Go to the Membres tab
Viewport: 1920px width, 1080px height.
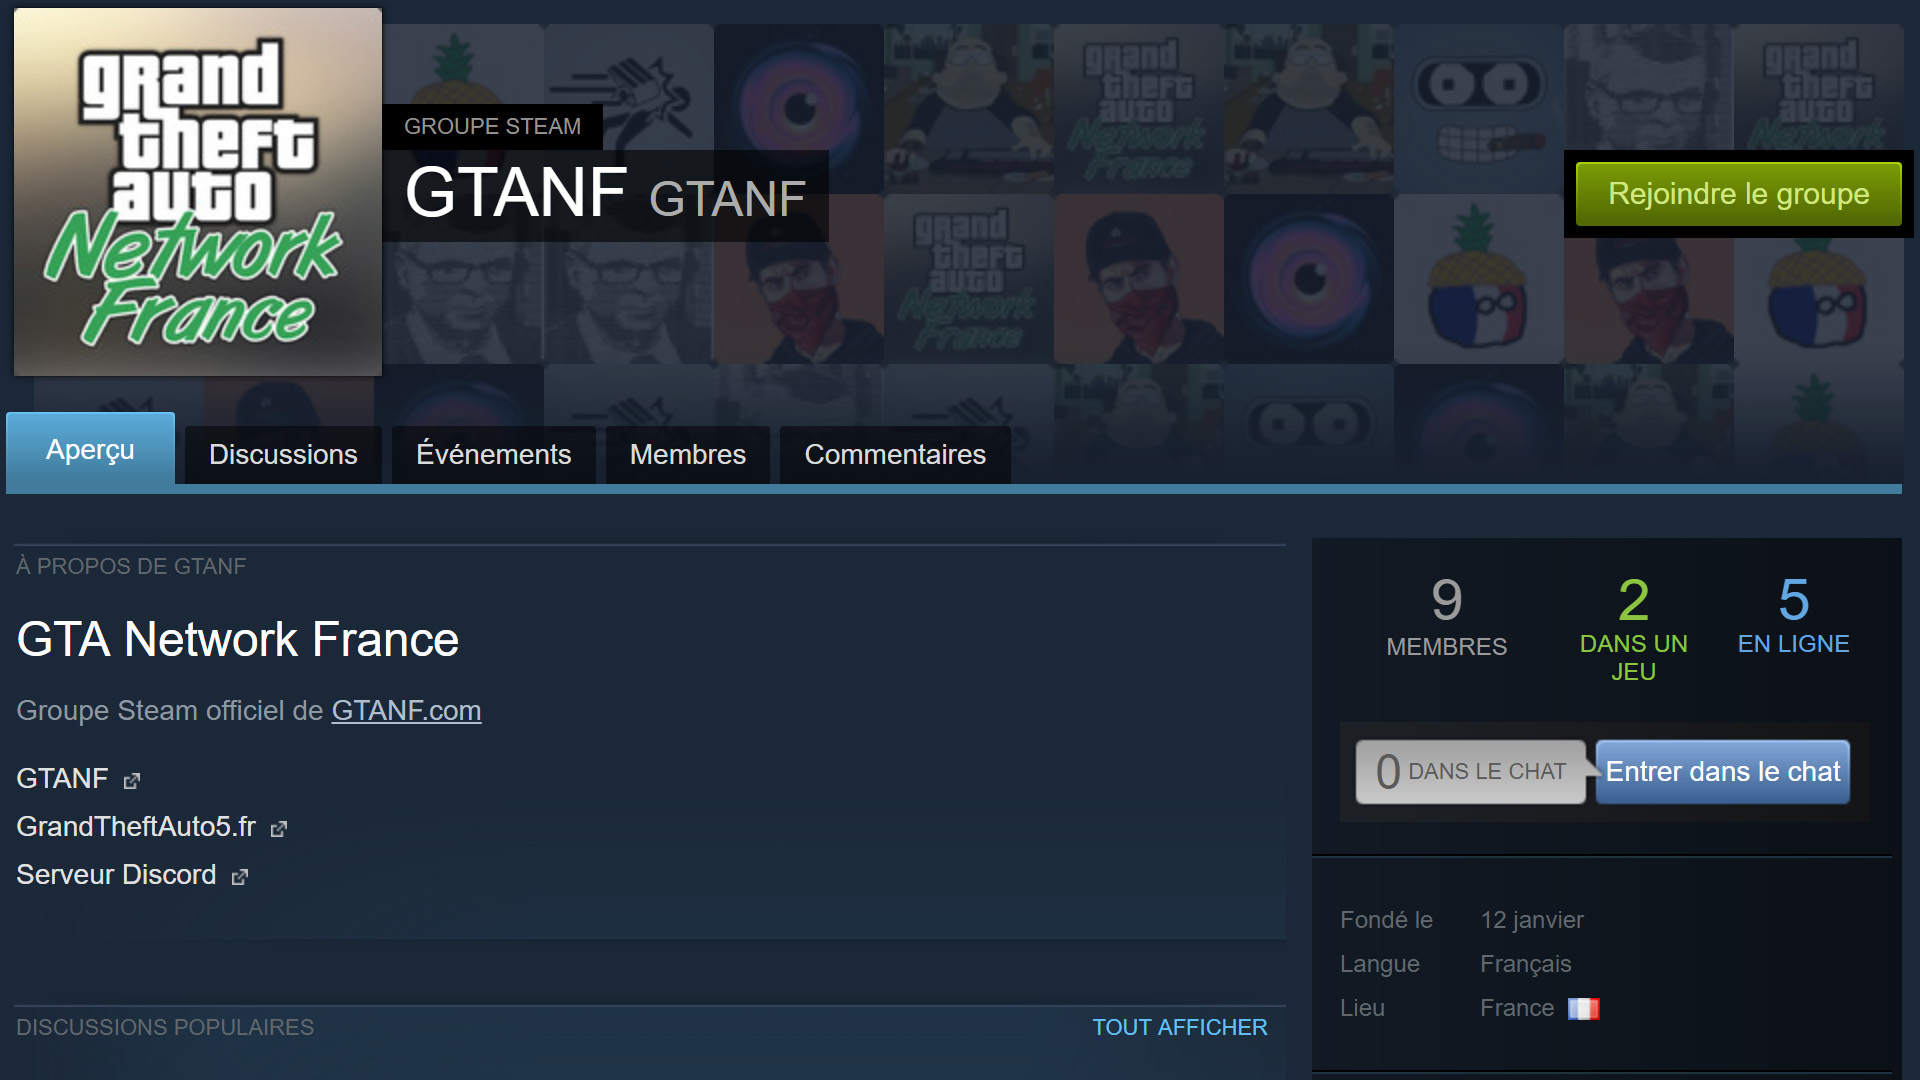[x=687, y=455]
